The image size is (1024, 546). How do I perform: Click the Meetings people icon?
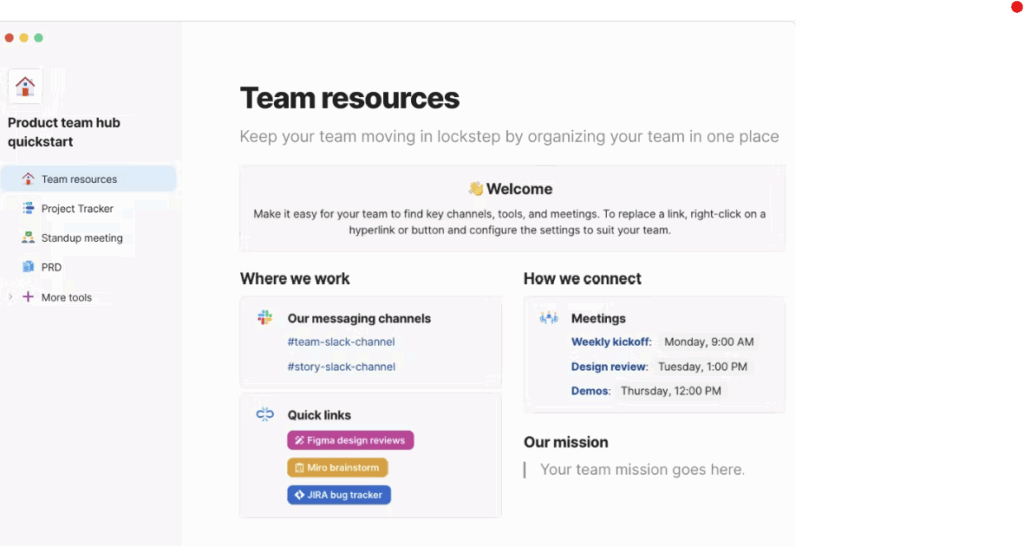pyautogui.click(x=548, y=318)
